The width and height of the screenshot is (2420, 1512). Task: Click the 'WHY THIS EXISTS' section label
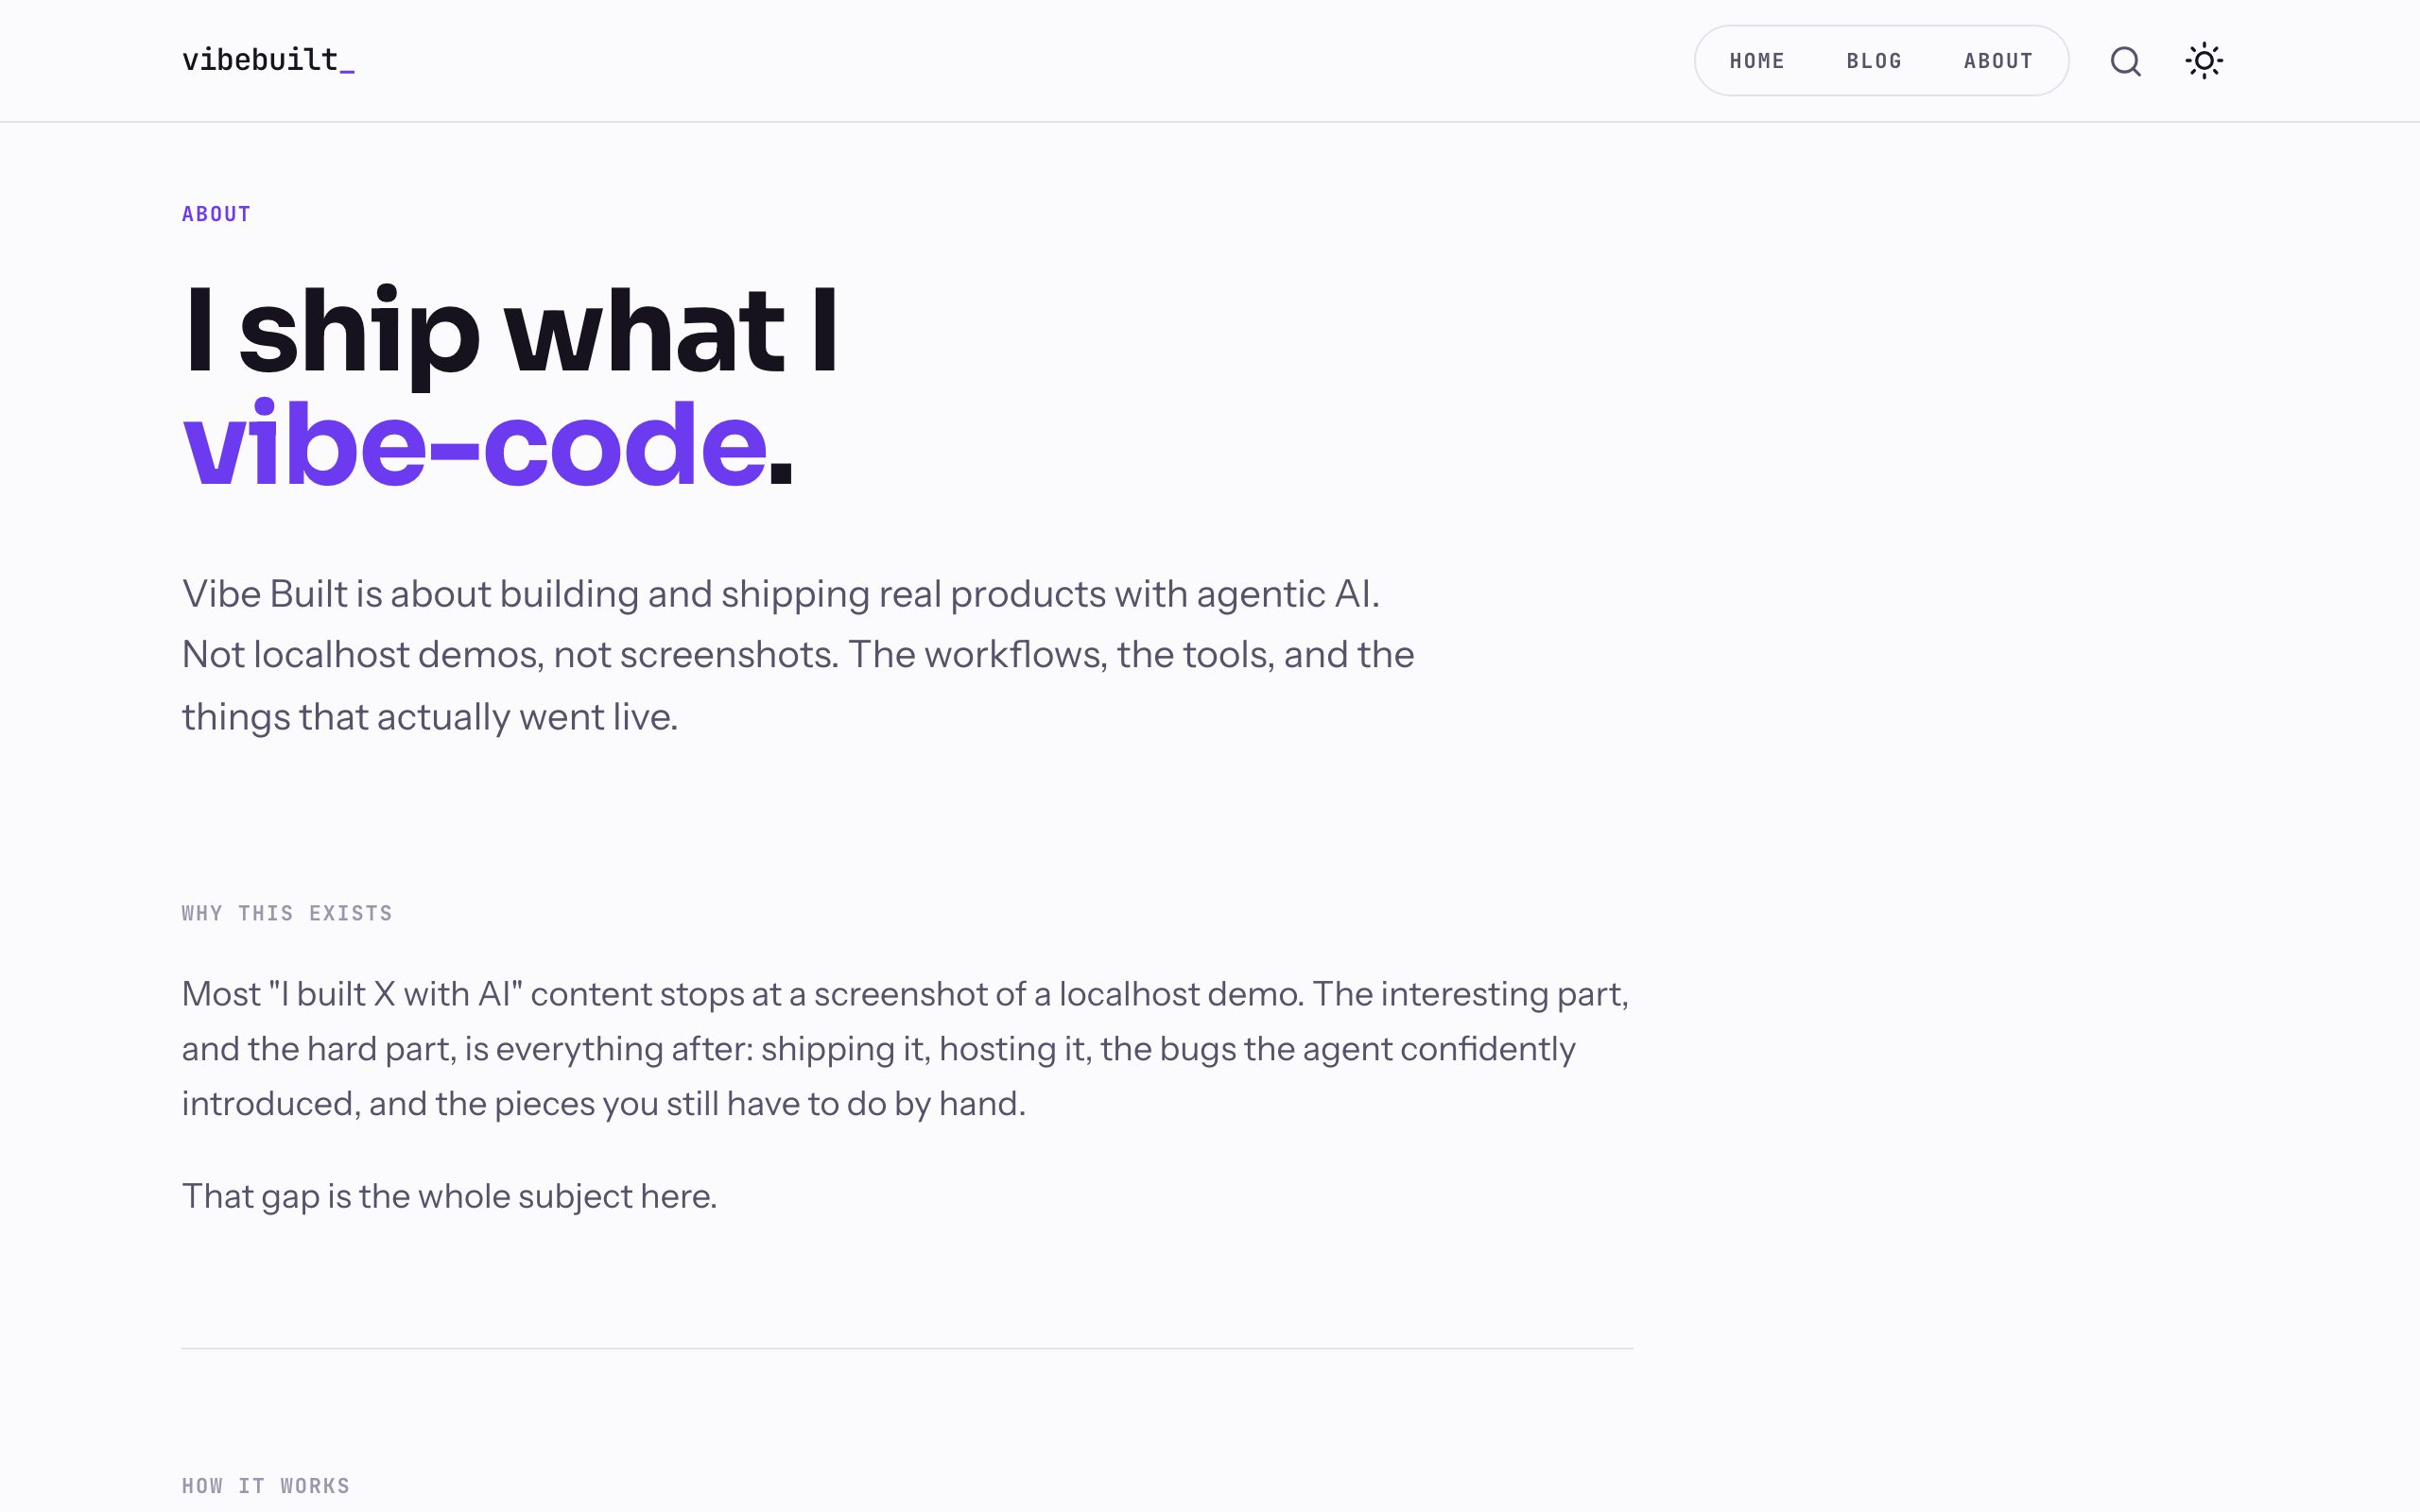287,913
